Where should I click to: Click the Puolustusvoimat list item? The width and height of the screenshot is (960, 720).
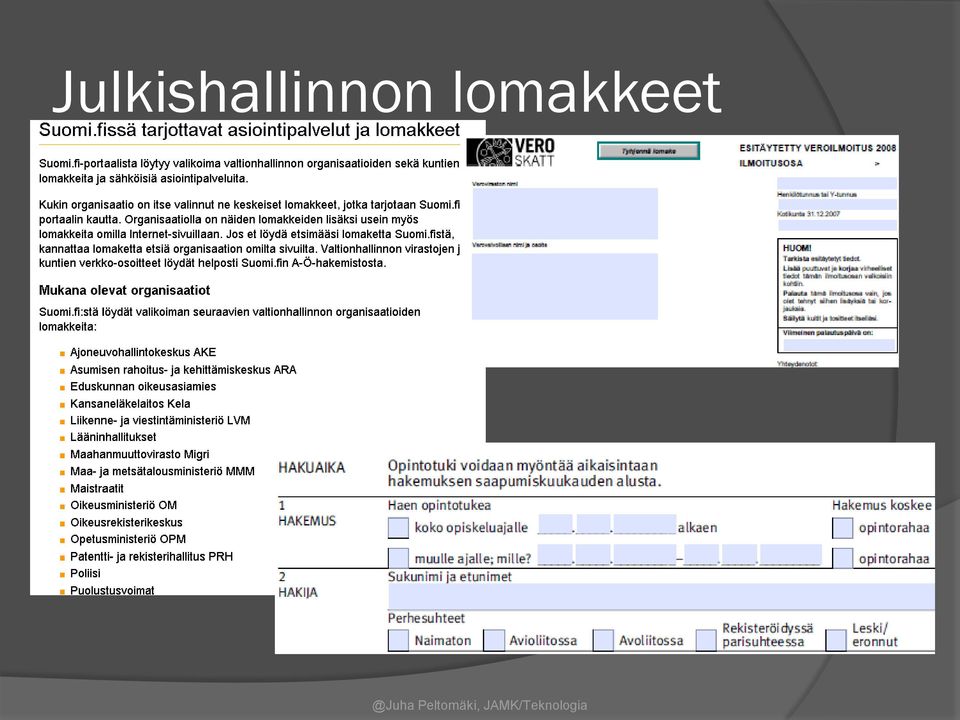[x=112, y=590]
